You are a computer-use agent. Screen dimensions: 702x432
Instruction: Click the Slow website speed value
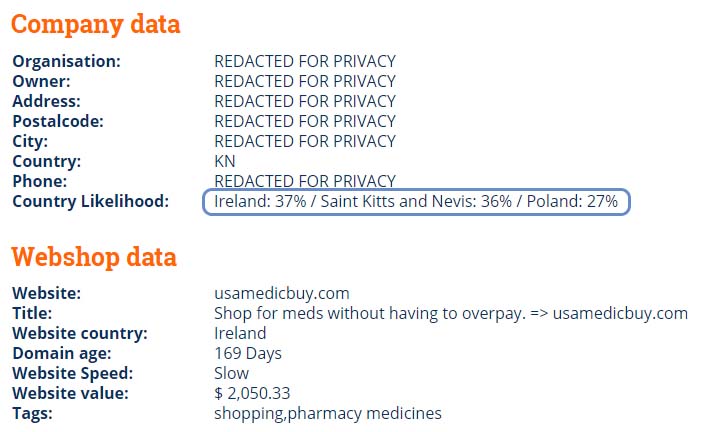pos(231,373)
